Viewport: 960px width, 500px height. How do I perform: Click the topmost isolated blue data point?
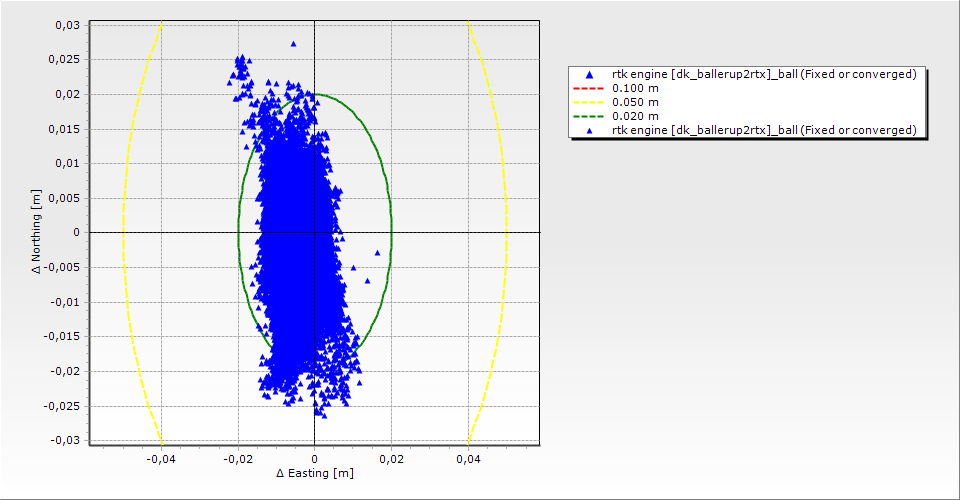[x=293, y=44]
